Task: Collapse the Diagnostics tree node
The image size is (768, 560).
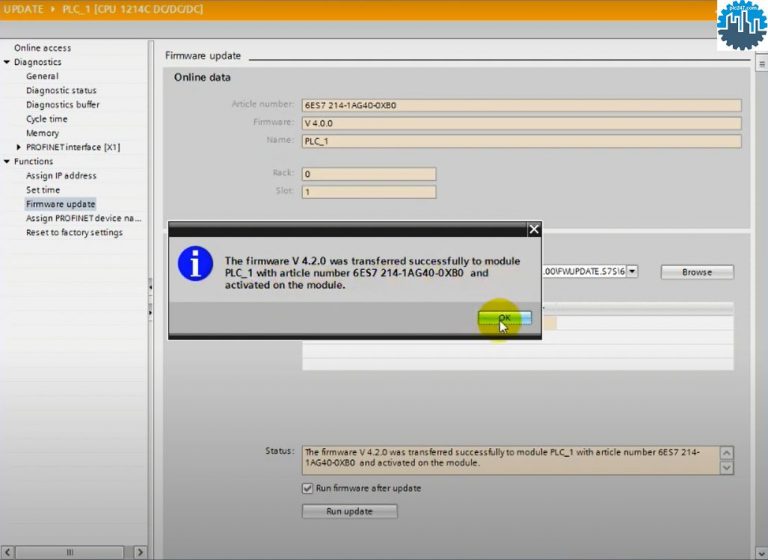Action: click(7, 62)
